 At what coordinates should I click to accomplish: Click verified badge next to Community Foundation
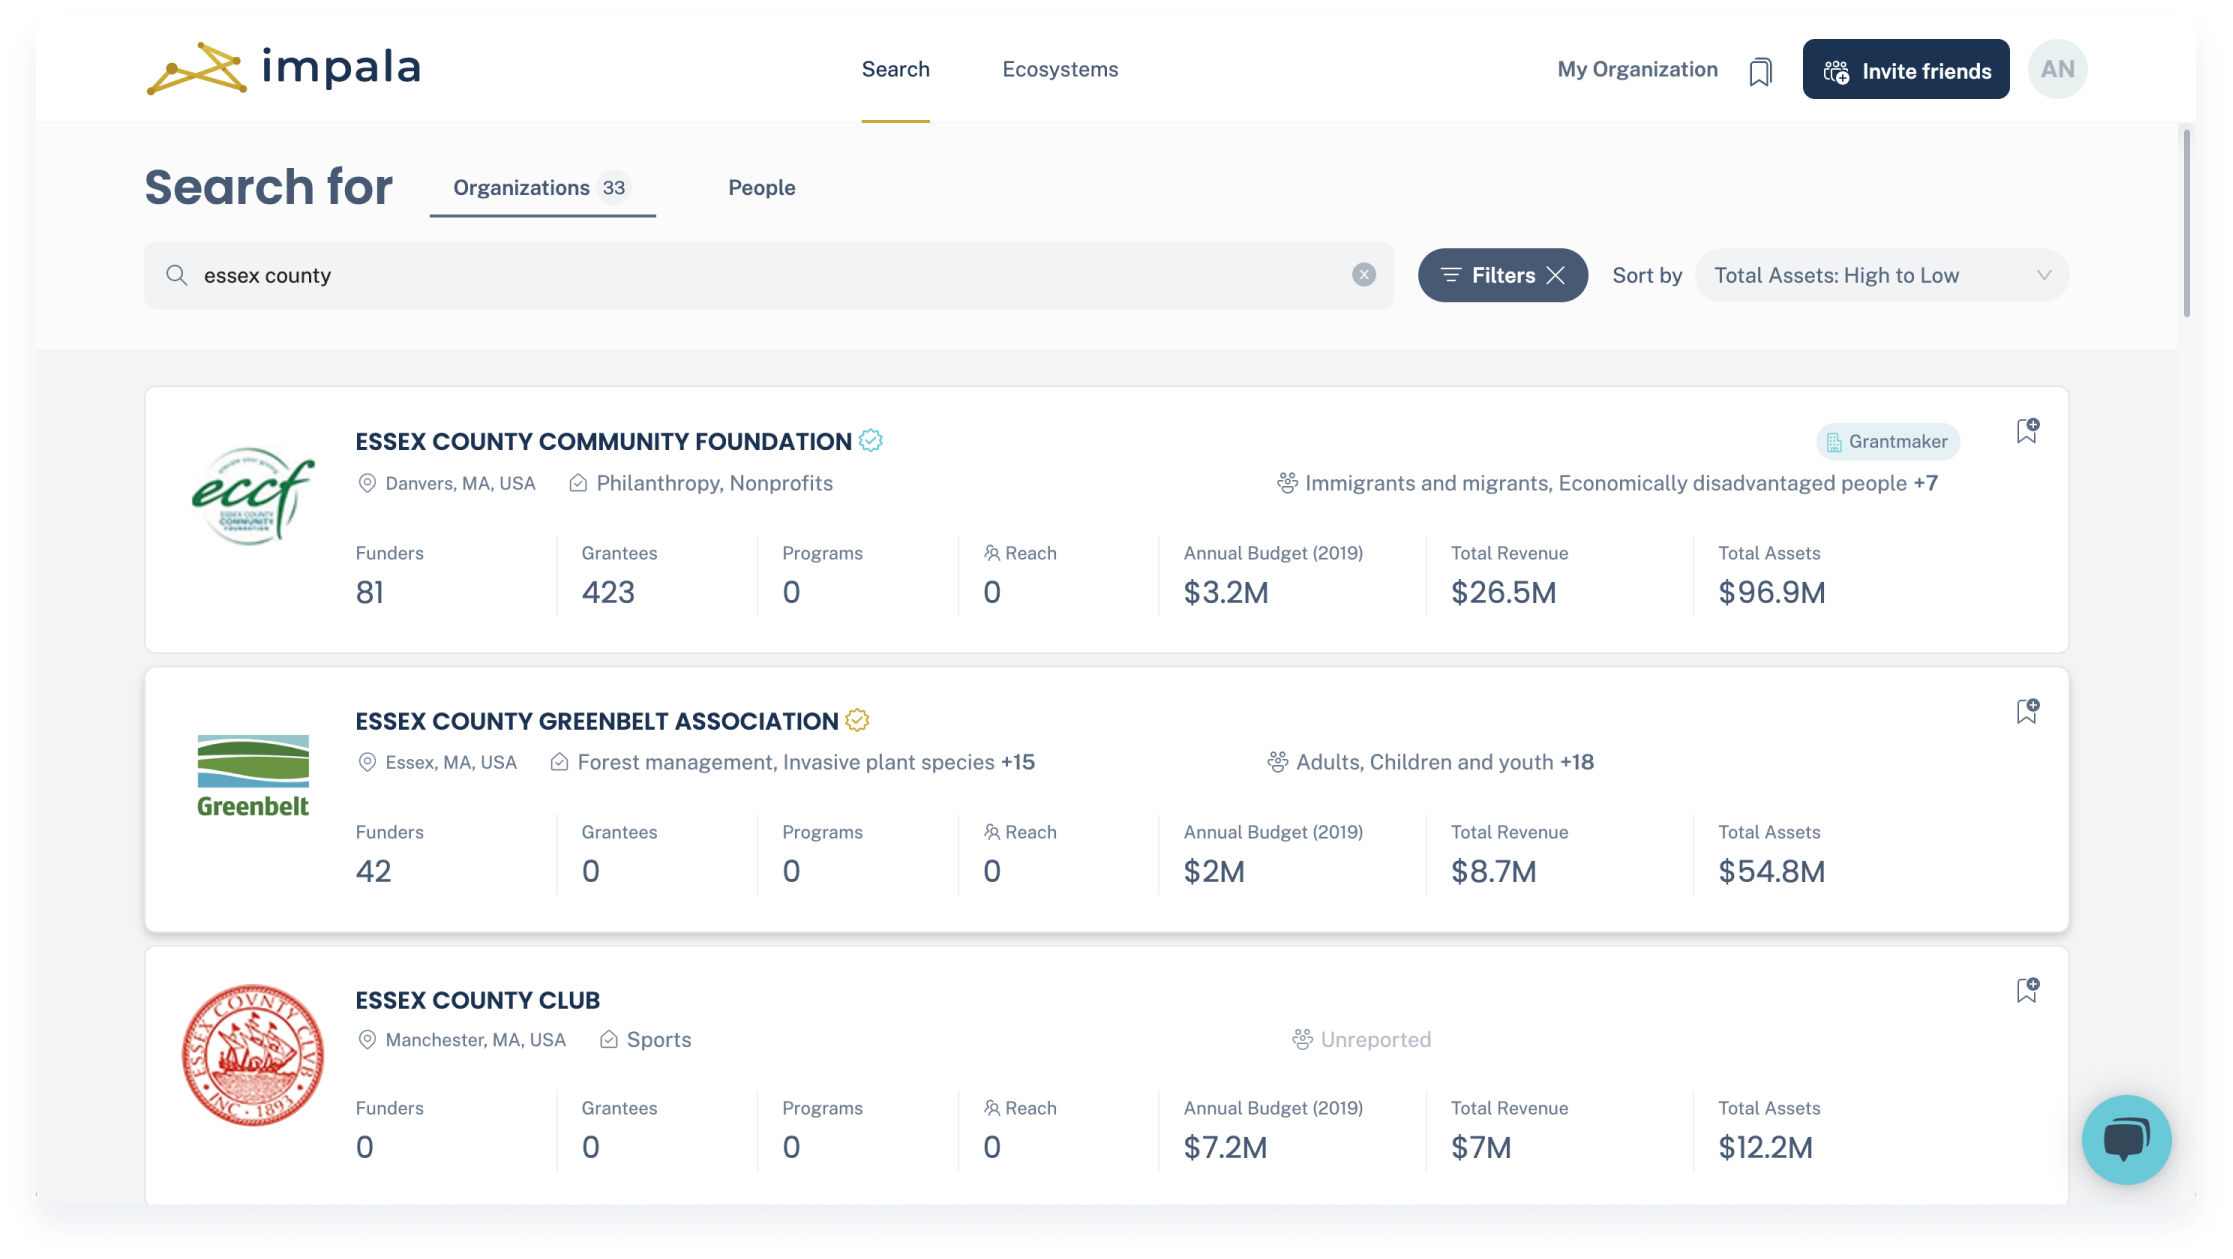click(871, 441)
